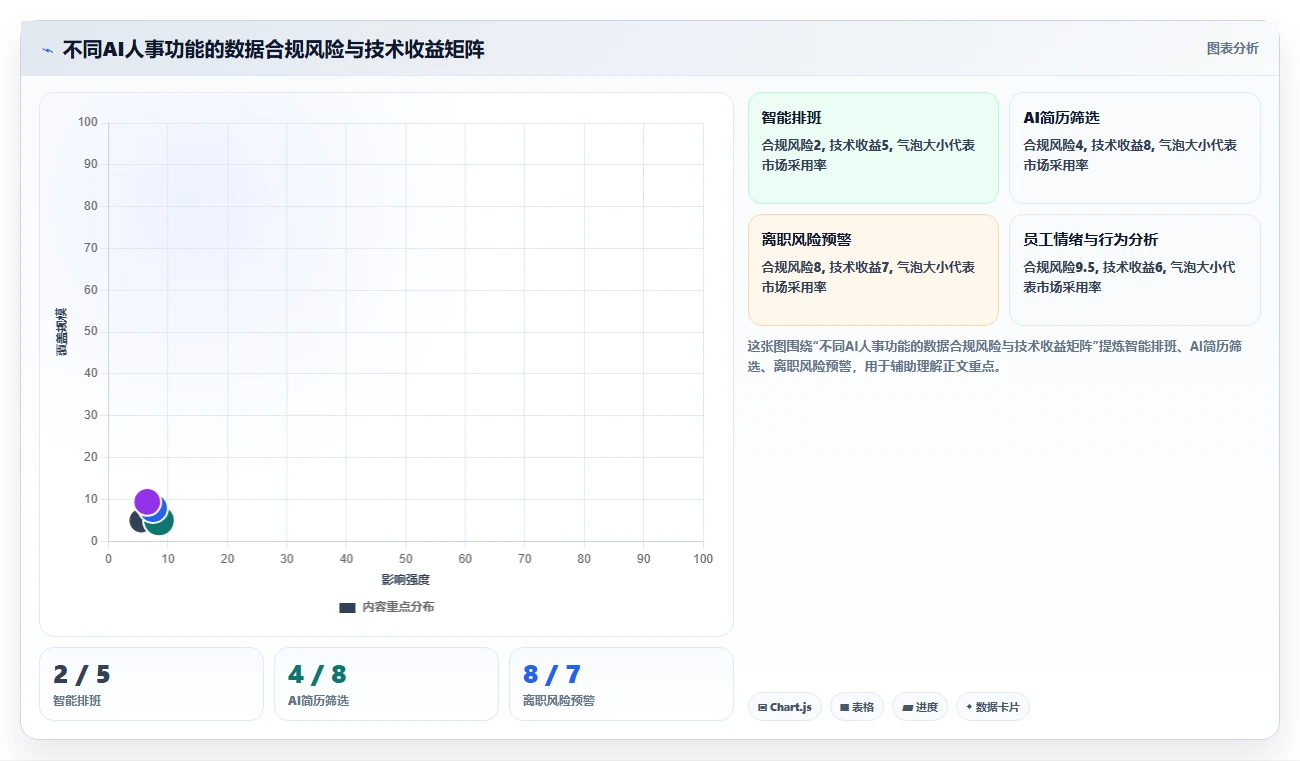Select the 员工情绪与行为分析 info card

(1135, 270)
